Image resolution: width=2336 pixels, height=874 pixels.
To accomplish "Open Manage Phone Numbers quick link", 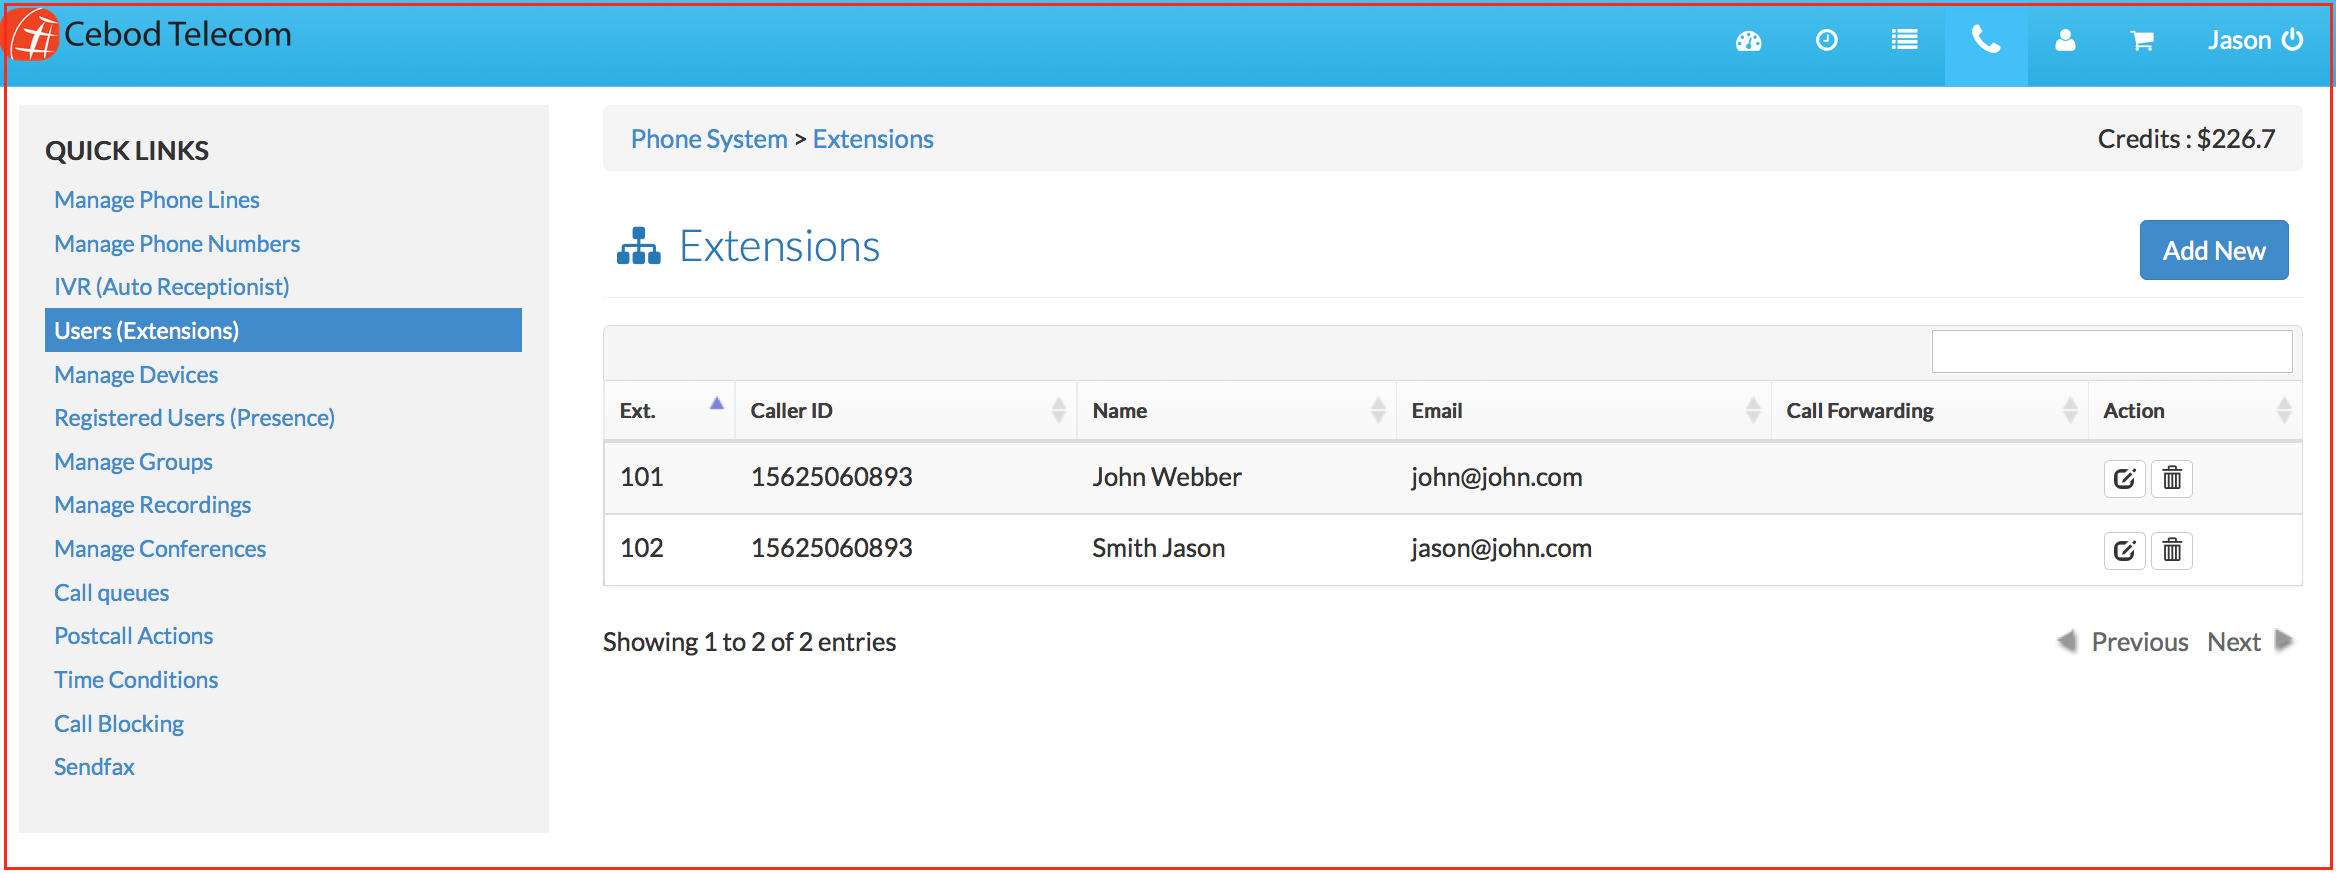I will [177, 244].
